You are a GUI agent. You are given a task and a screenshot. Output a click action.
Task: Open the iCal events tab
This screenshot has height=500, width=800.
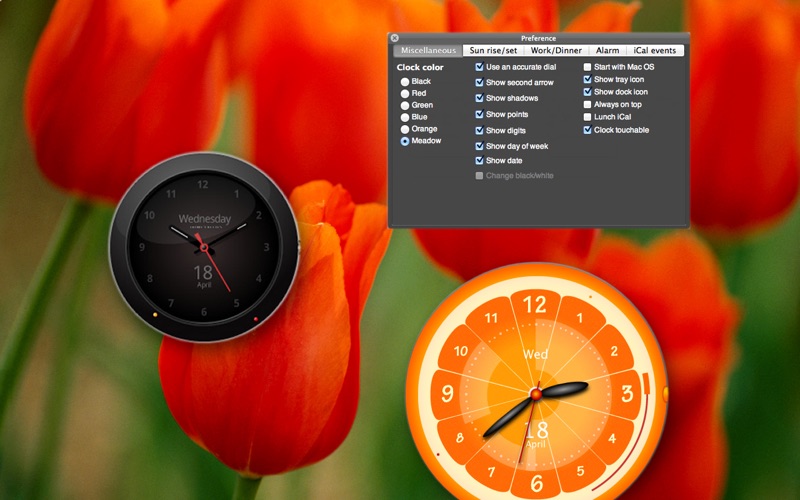tap(655, 50)
